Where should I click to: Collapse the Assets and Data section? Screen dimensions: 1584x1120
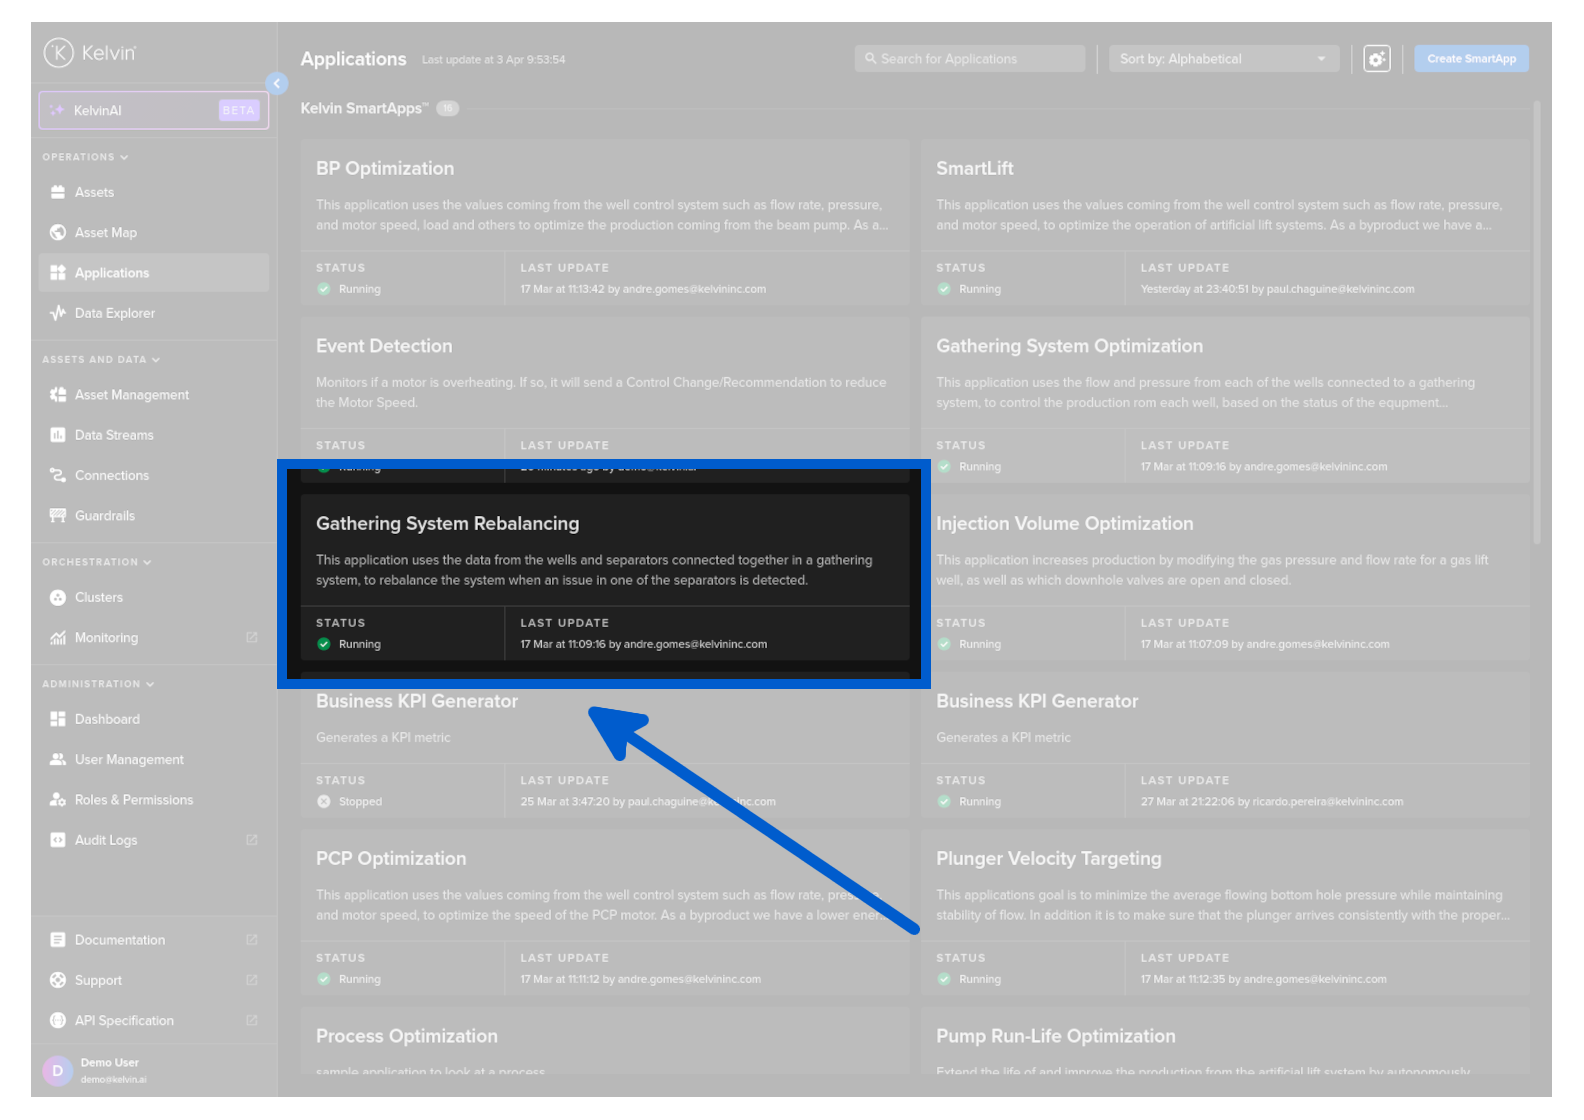click(156, 360)
